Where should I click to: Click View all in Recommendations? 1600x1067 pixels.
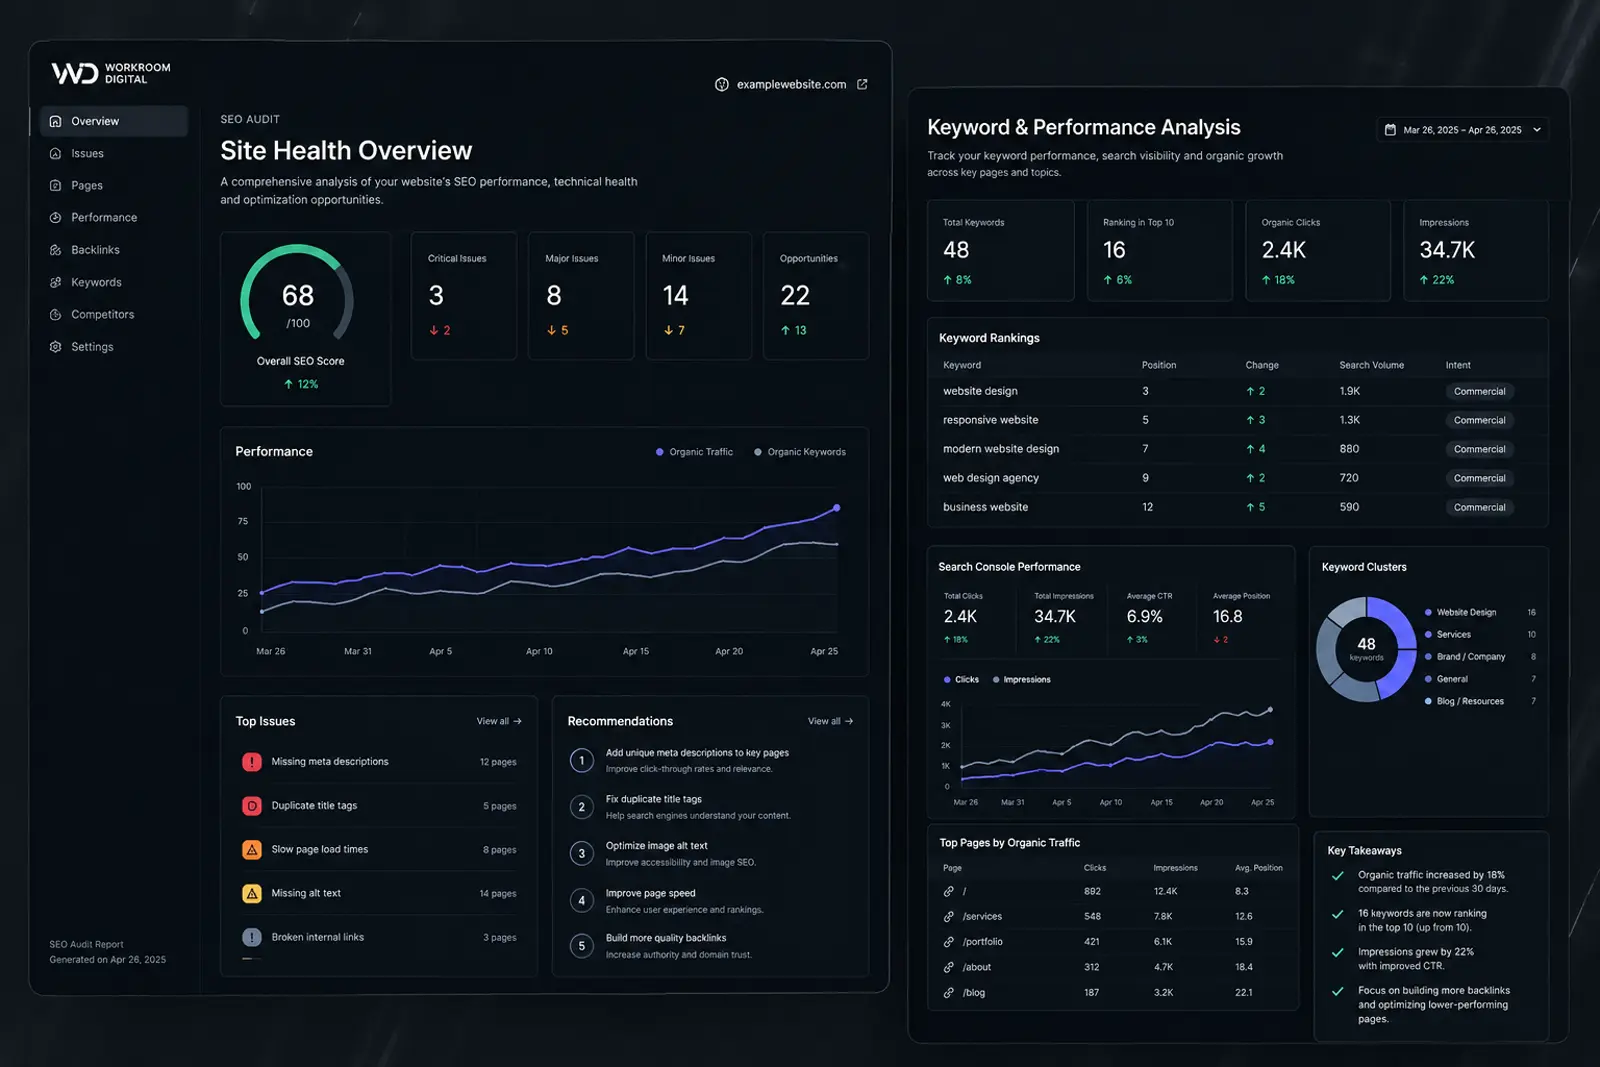click(830, 721)
